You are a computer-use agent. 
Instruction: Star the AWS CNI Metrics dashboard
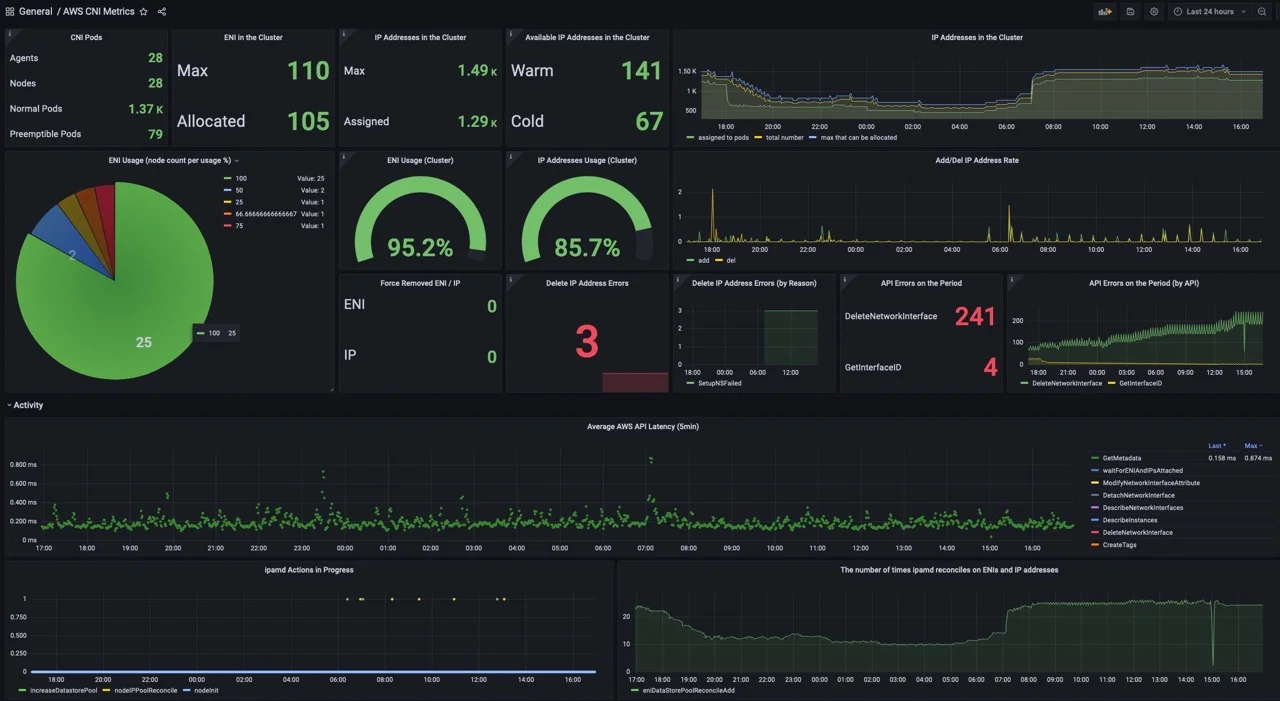tap(144, 12)
